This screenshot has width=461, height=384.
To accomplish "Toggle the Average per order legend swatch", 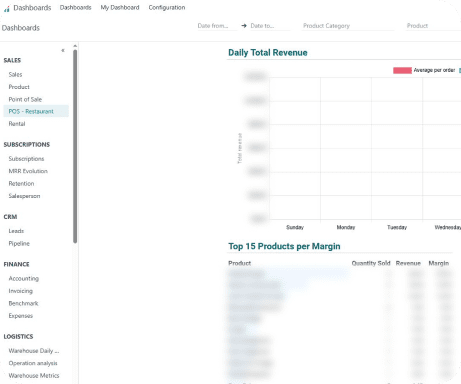I will (x=402, y=70).
